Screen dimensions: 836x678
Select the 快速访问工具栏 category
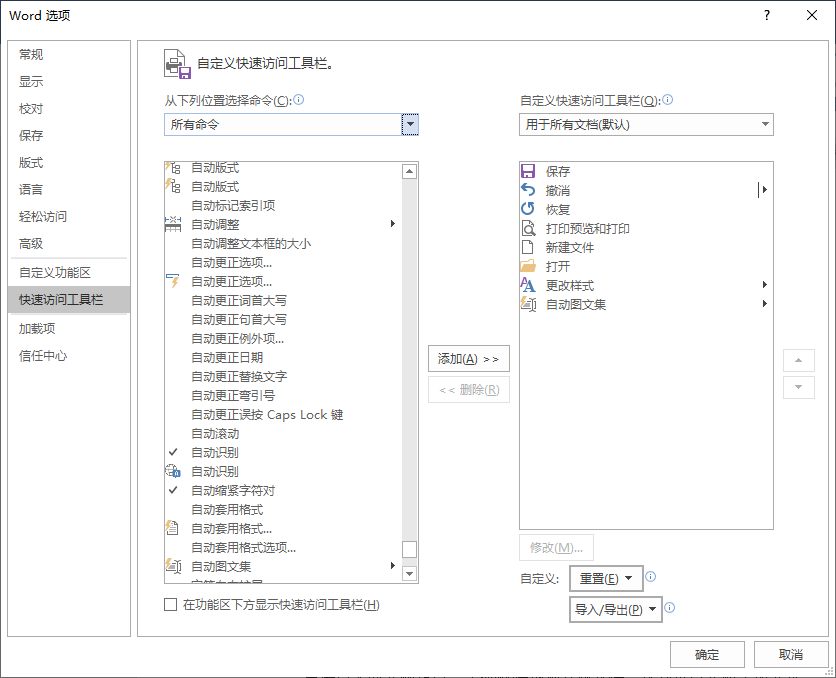69,300
